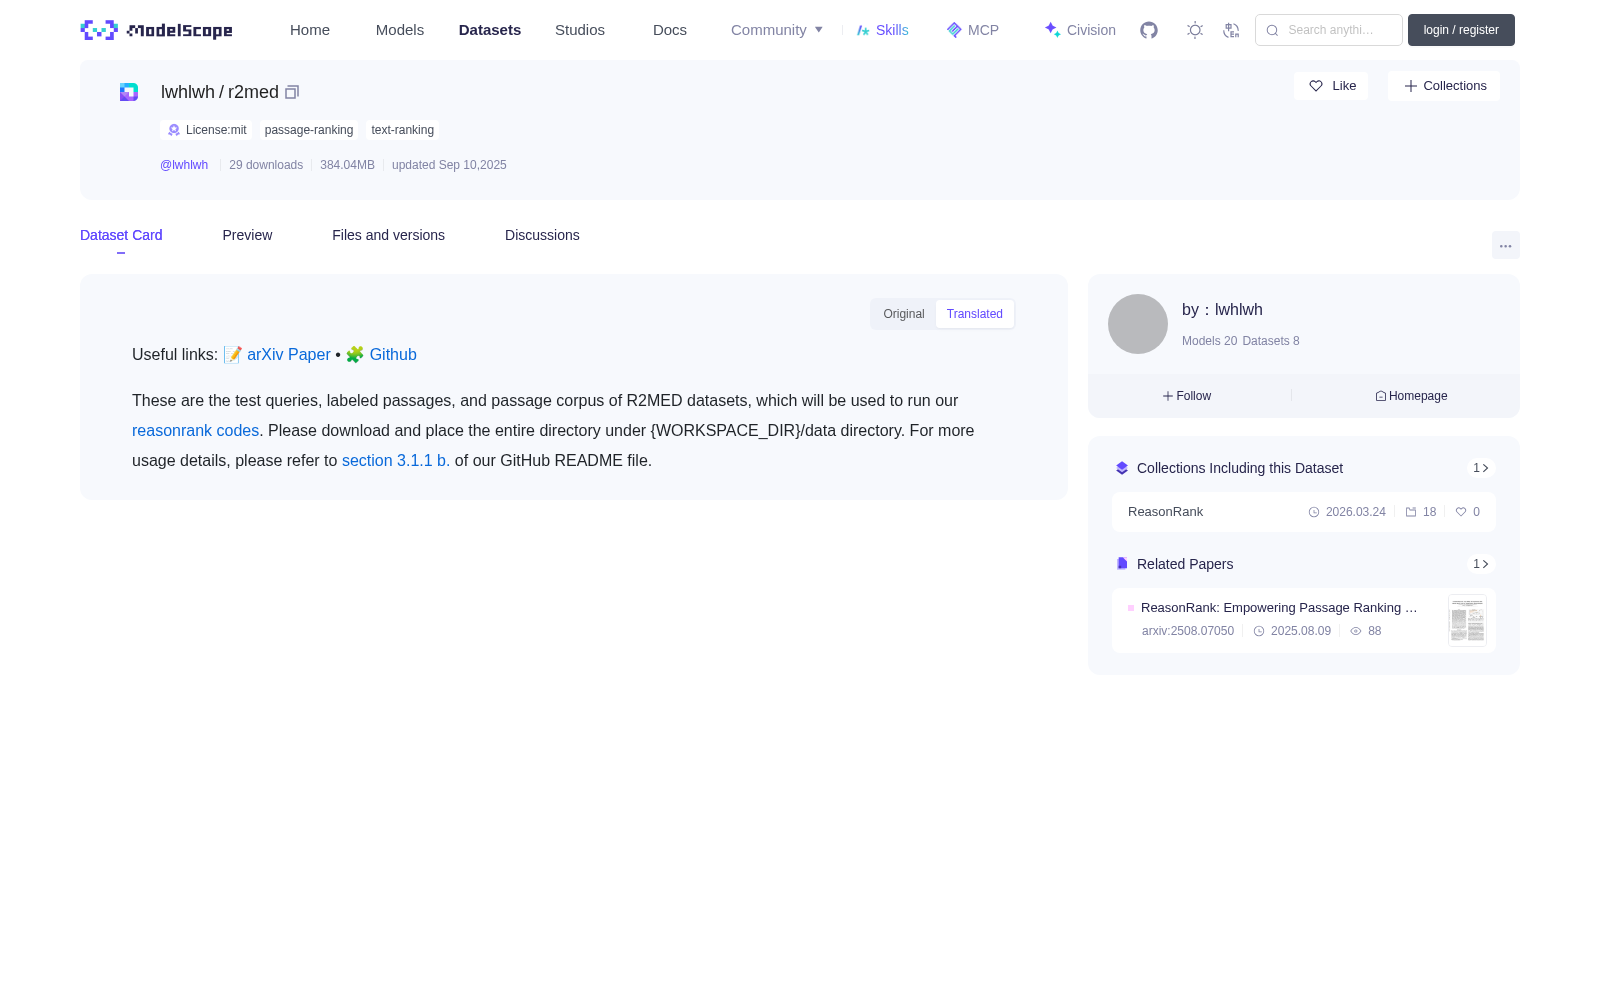
Task: Open Datasets in navigation
Action: tap(490, 30)
